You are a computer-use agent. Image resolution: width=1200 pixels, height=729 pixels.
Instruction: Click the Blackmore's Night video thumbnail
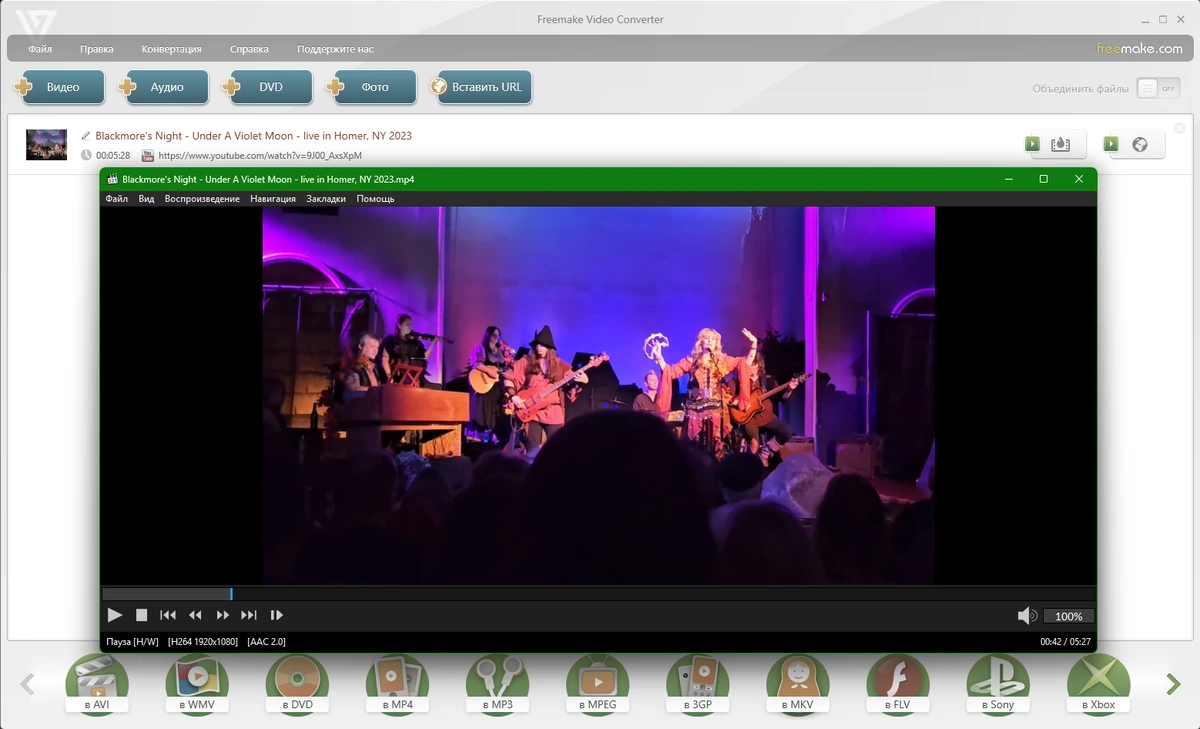coord(46,145)
